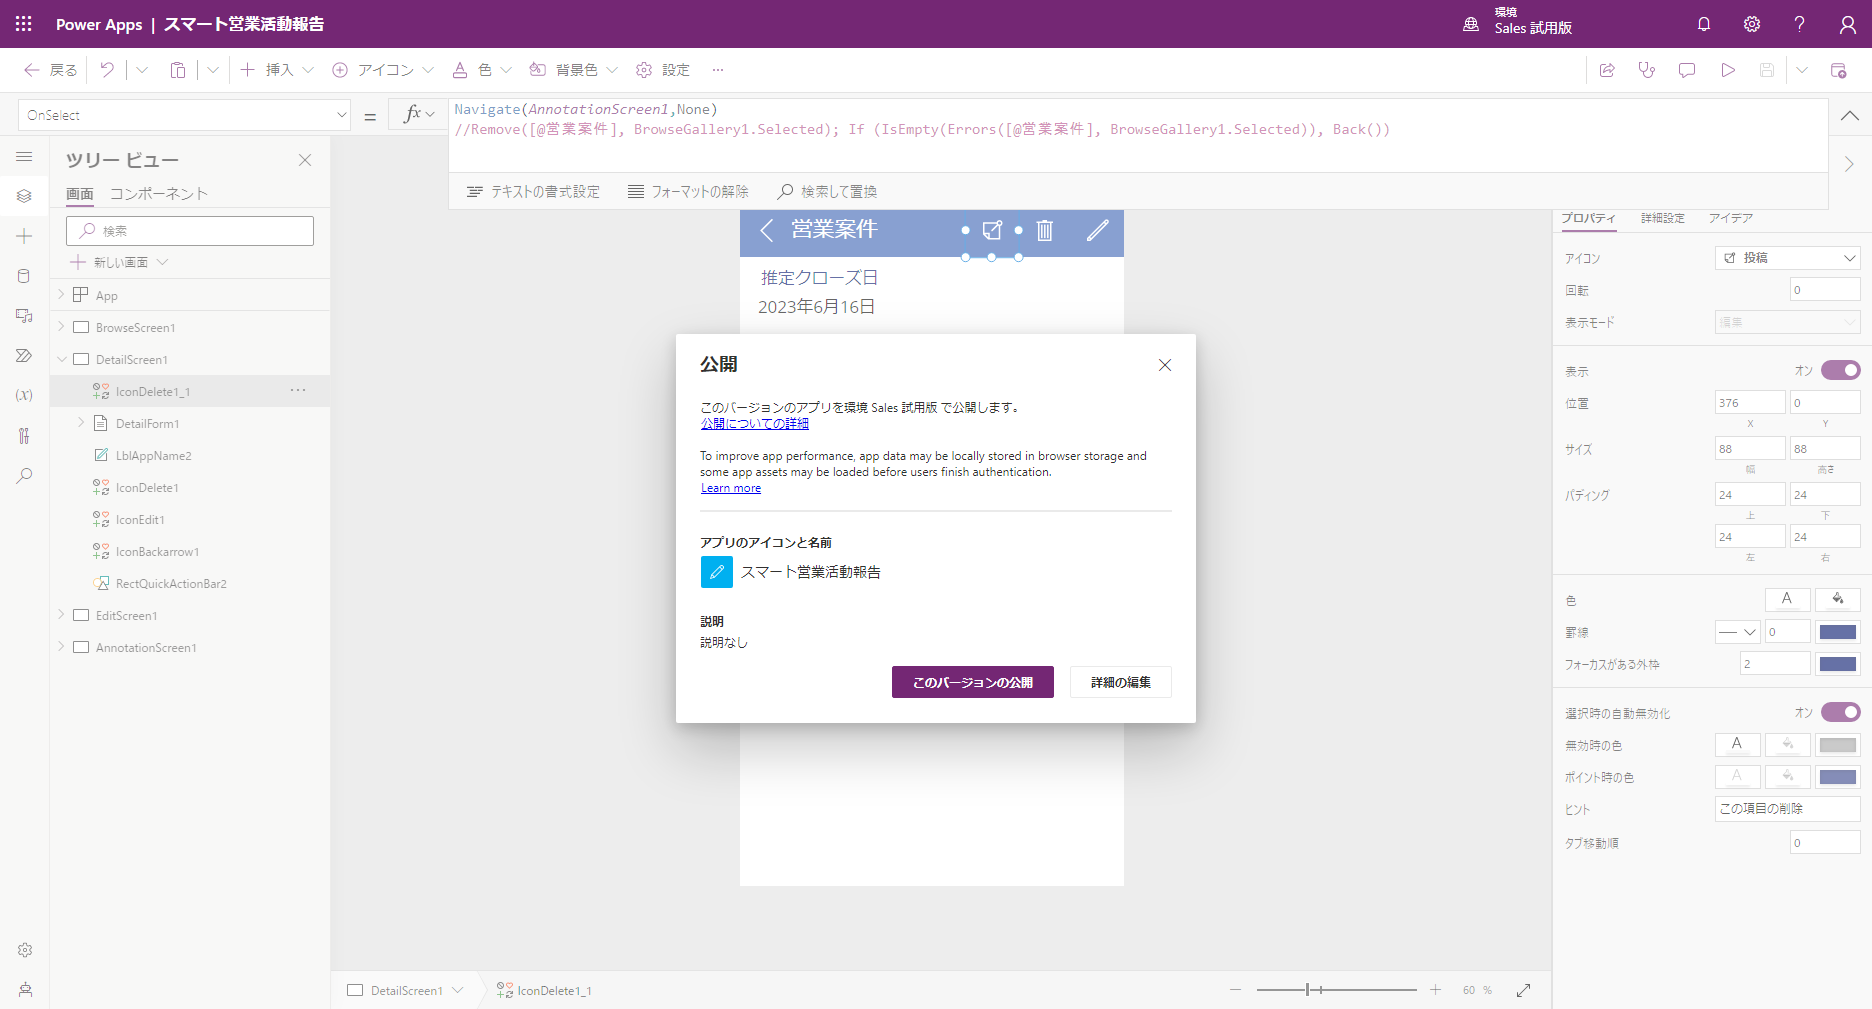Click 新しい画面 in the tree view
The width and height of the screenshot is (1872, 1009).
(119, 262)
